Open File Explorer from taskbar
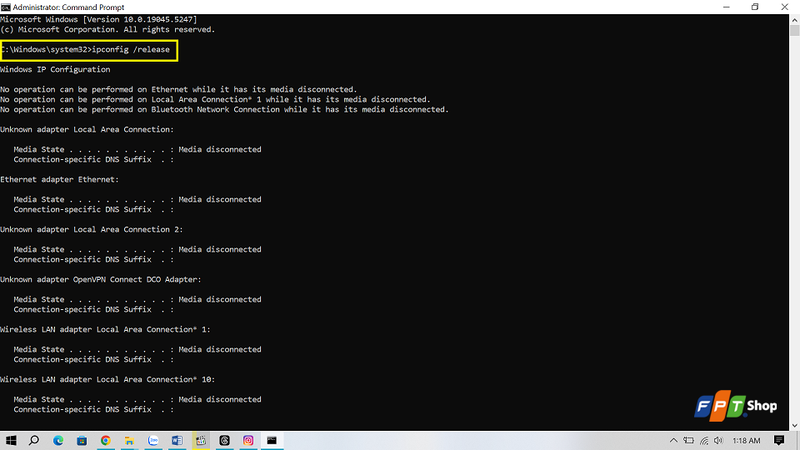Image resolution: width=800 pixels, height=450 pixels. [x=130, y=440]
